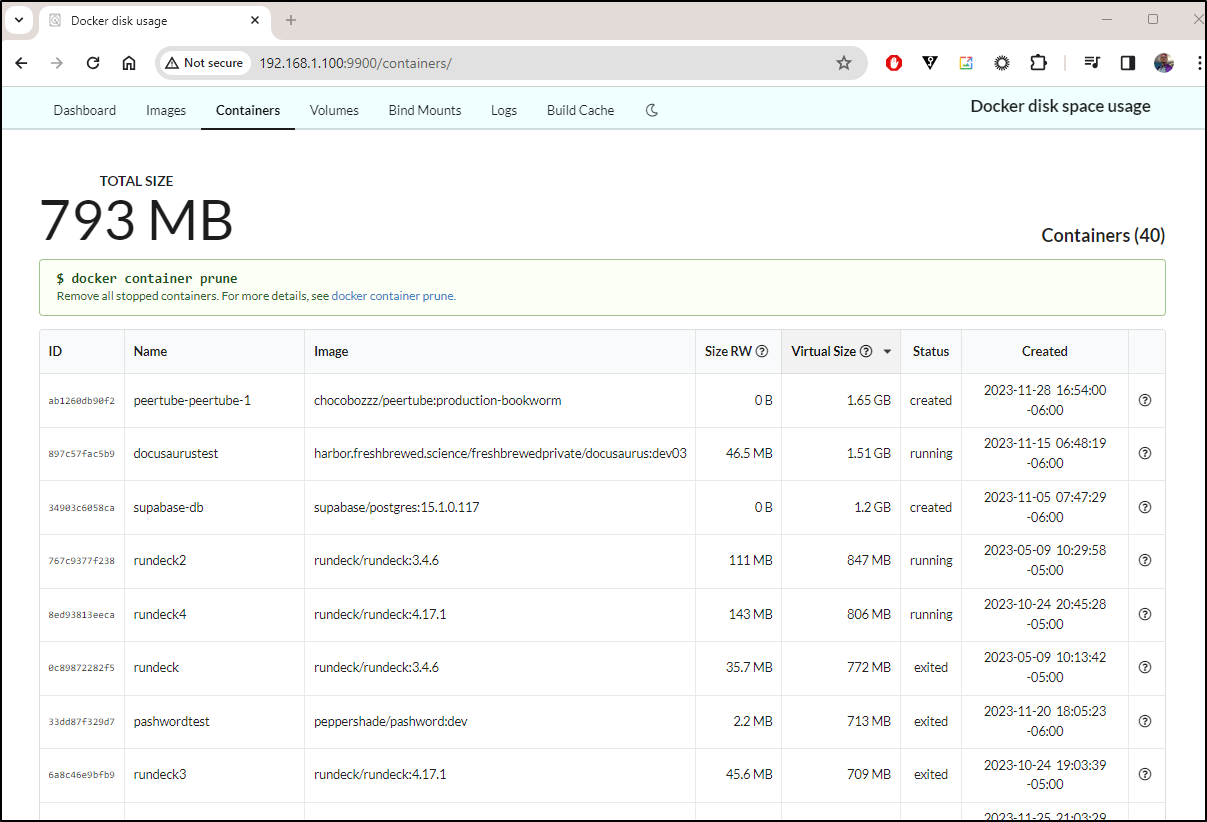The height and width of the screenshot is (822, 1207).
Task: Click the browser forward arrow
Action: 57,63
